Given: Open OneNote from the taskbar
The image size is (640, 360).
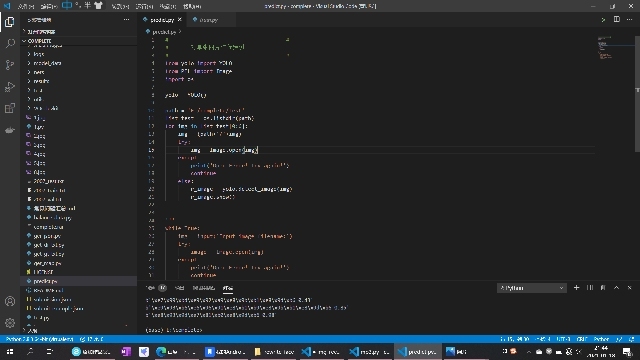Looking at the screenshot, I should click(126, 351).
